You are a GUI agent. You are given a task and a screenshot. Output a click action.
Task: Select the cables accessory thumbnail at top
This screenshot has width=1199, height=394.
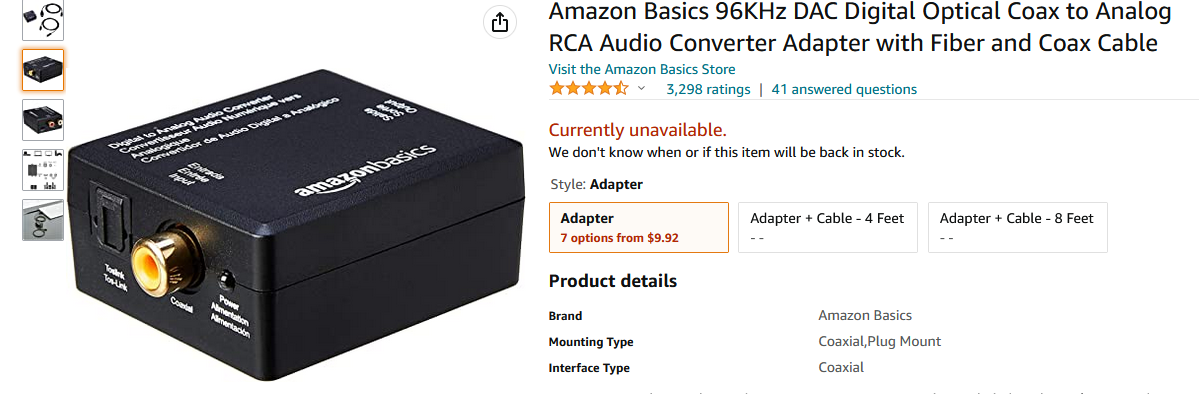(x=43, y=20)
